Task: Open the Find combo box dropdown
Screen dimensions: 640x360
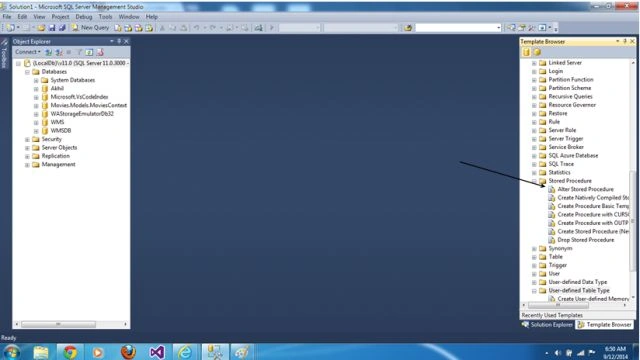Action: click(x=498, y=28)
